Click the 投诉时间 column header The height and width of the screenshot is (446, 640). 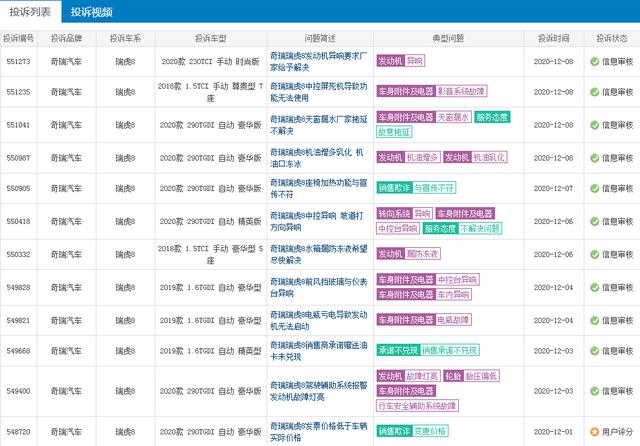(x=553, y=37)
